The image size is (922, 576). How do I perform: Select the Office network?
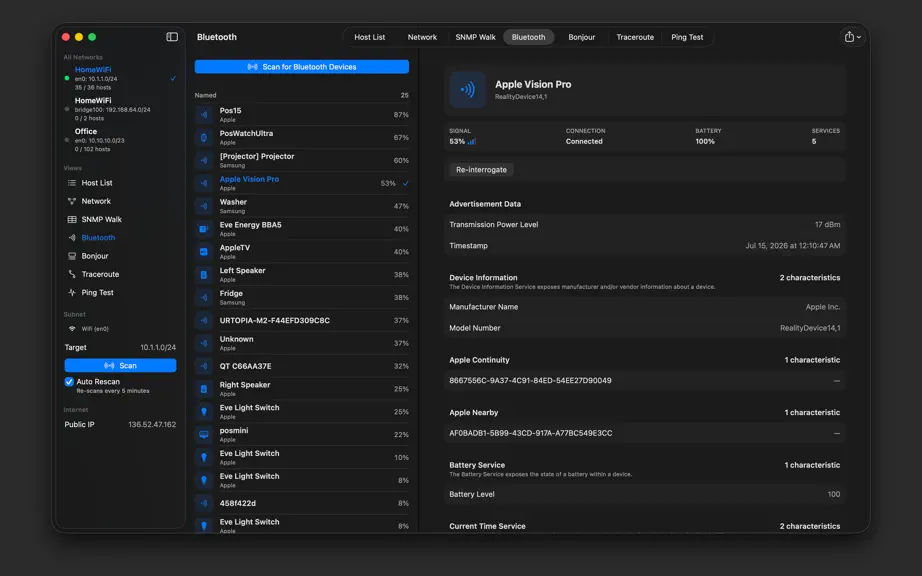tap(120, 140)
